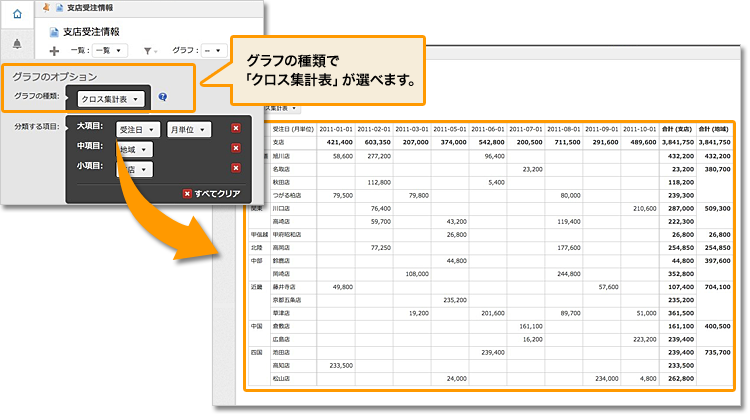Open notifications via the bell icon
Screen dimensions: 750x420
click(16, 44)
